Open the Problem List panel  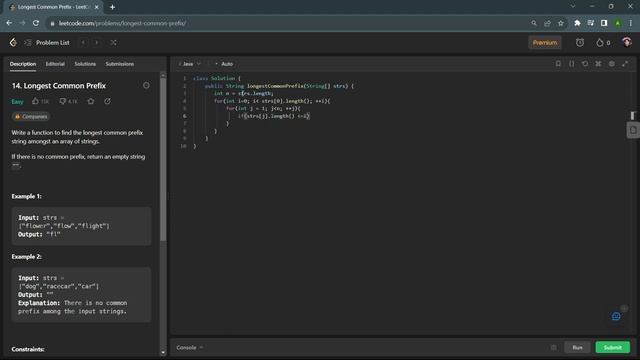(47, 42)
